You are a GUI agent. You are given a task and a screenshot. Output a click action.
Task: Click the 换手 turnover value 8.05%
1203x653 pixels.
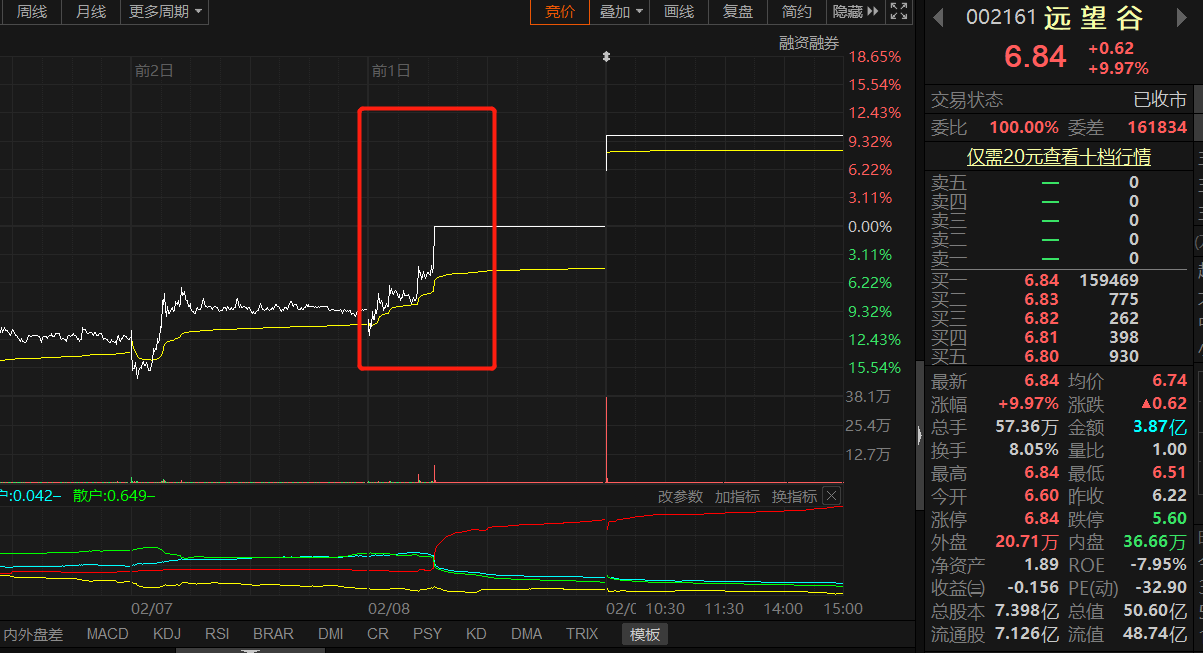coord(1033,450)
